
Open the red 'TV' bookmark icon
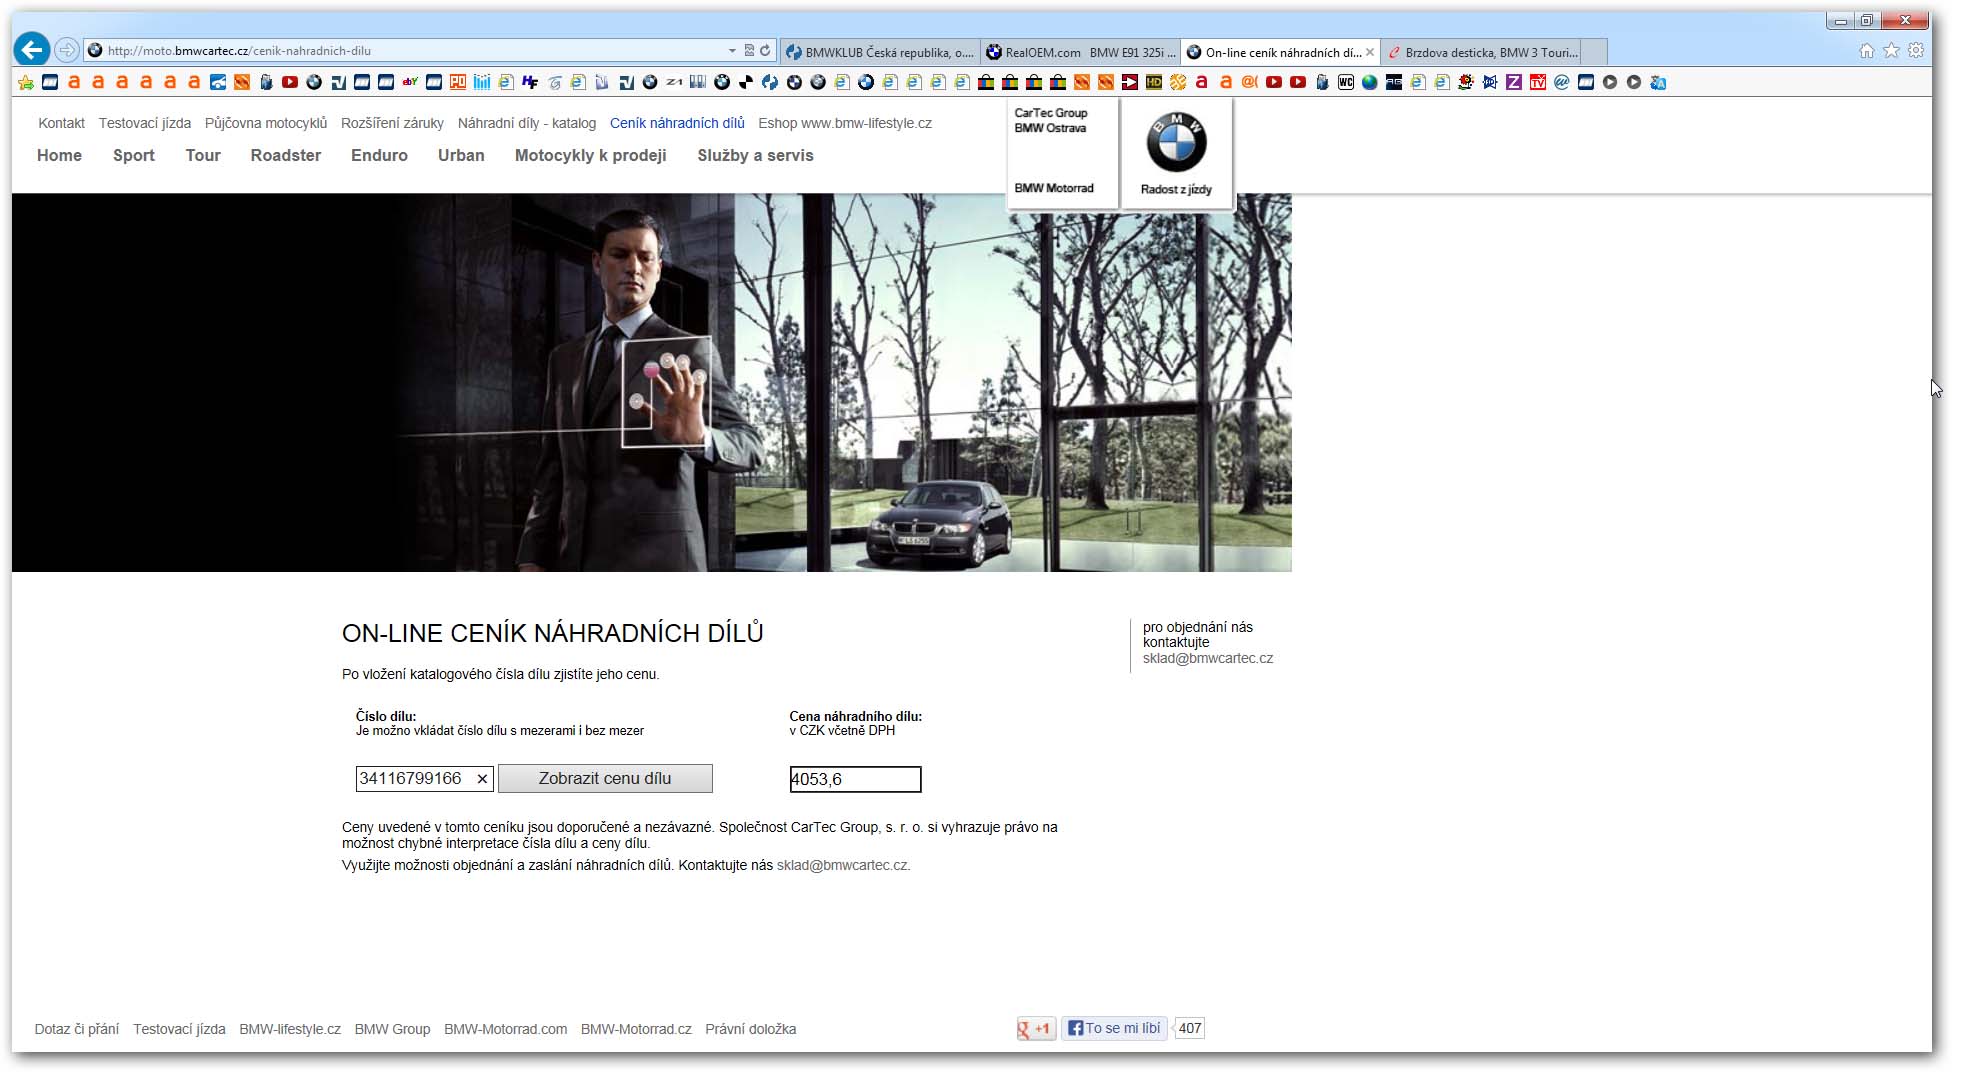tap(1538, 82)
